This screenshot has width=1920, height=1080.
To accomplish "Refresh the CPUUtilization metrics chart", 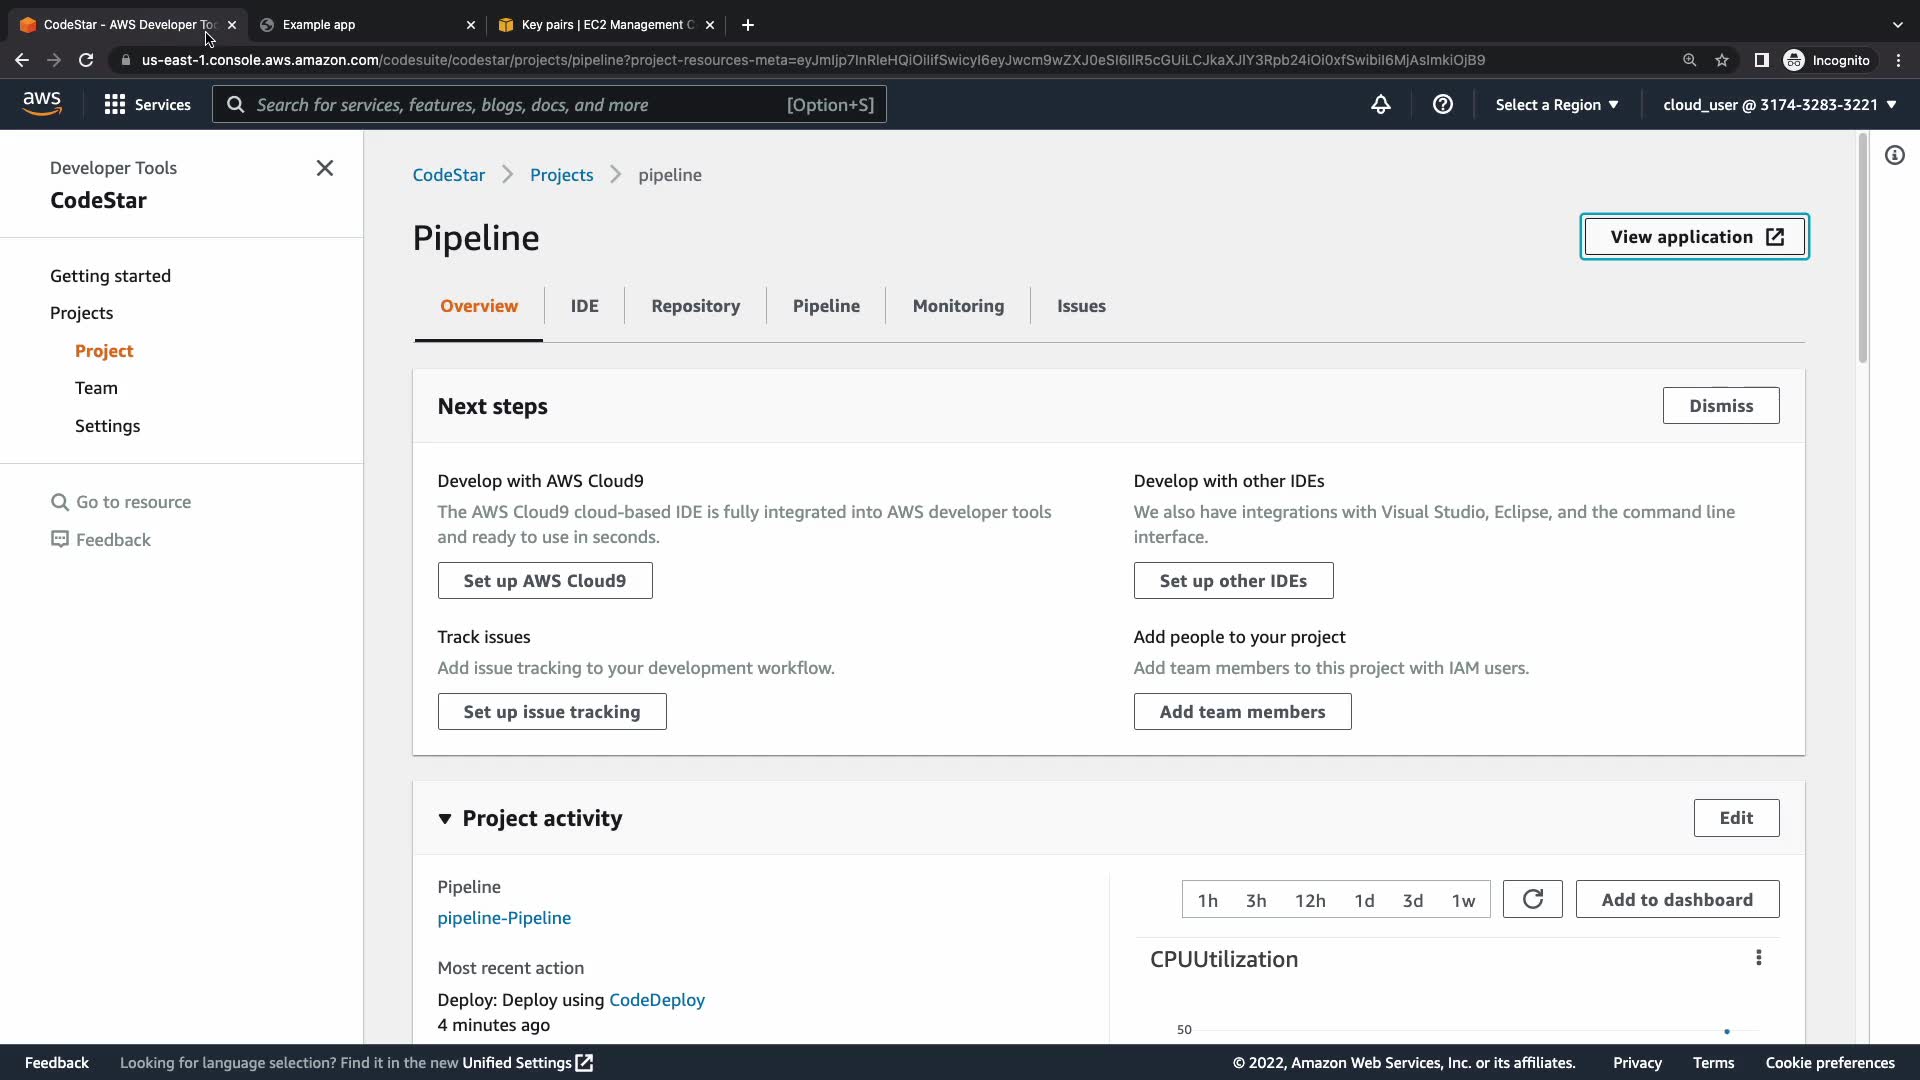I will (x=1532, y=899).
